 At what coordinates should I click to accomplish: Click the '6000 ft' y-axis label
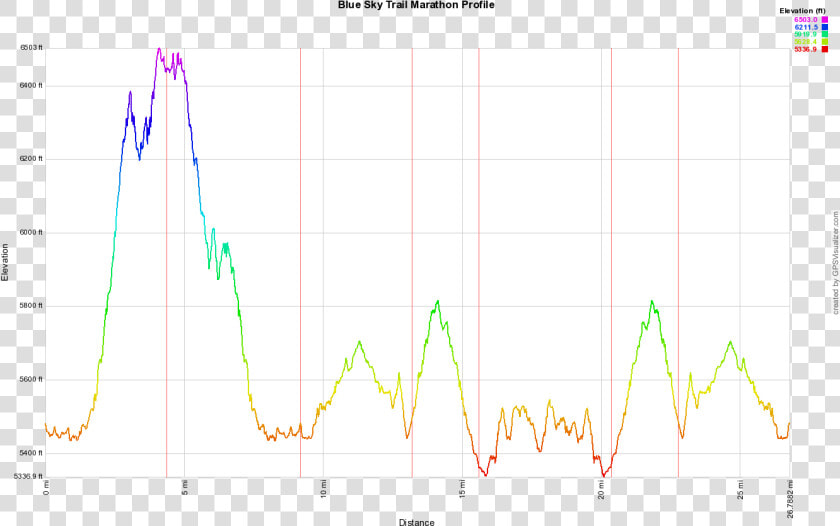point(31,232)
